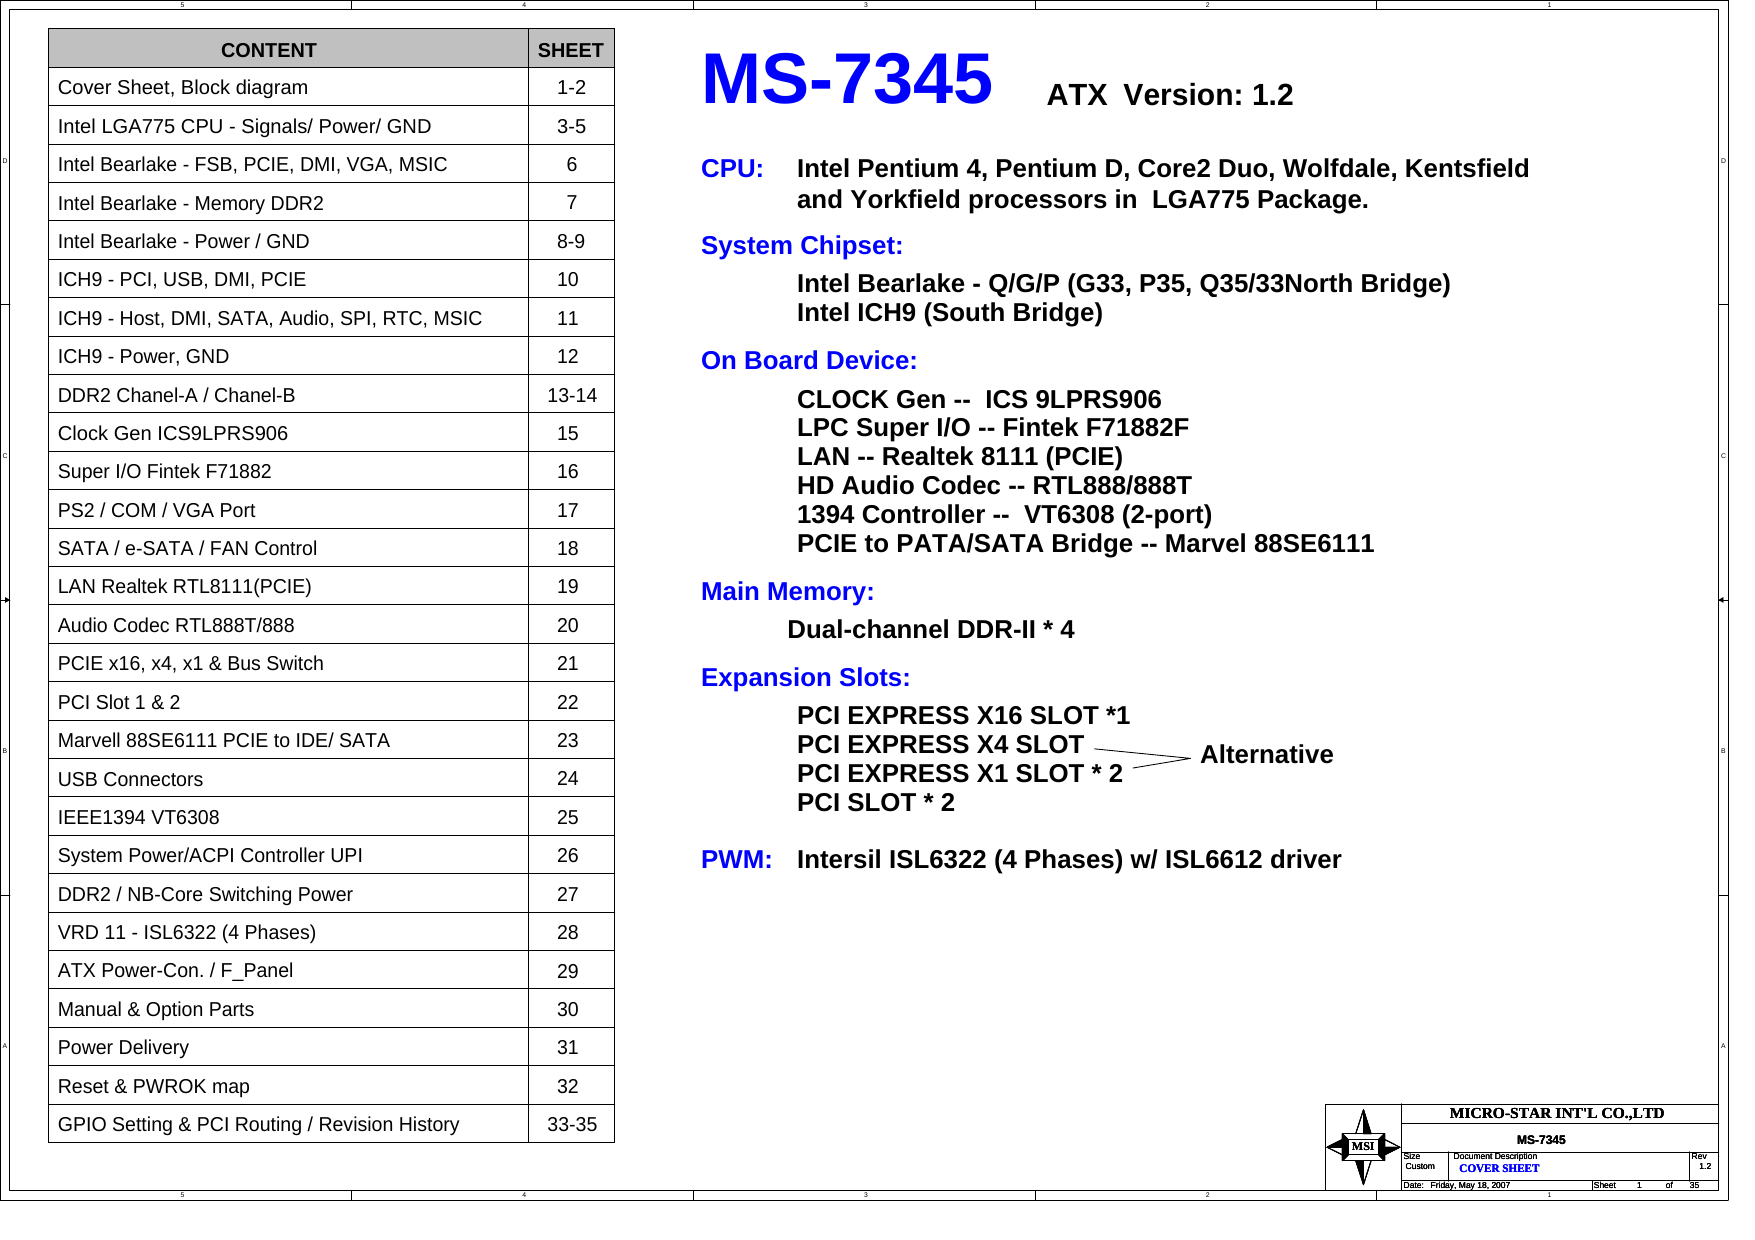Open the GPIO Setting & PCI Routing row
1755x1240 pixels.
pyautogui.click(x=258, y=1124)
